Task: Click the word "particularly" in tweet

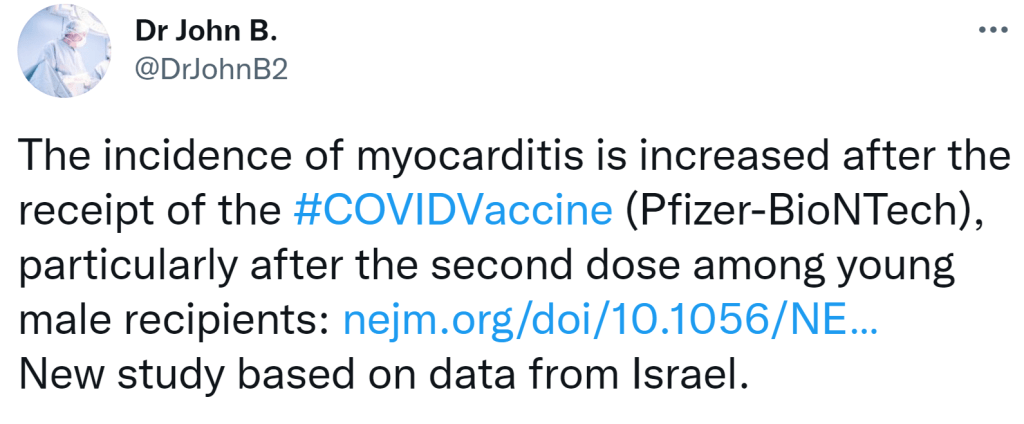Action: point(120,266)
